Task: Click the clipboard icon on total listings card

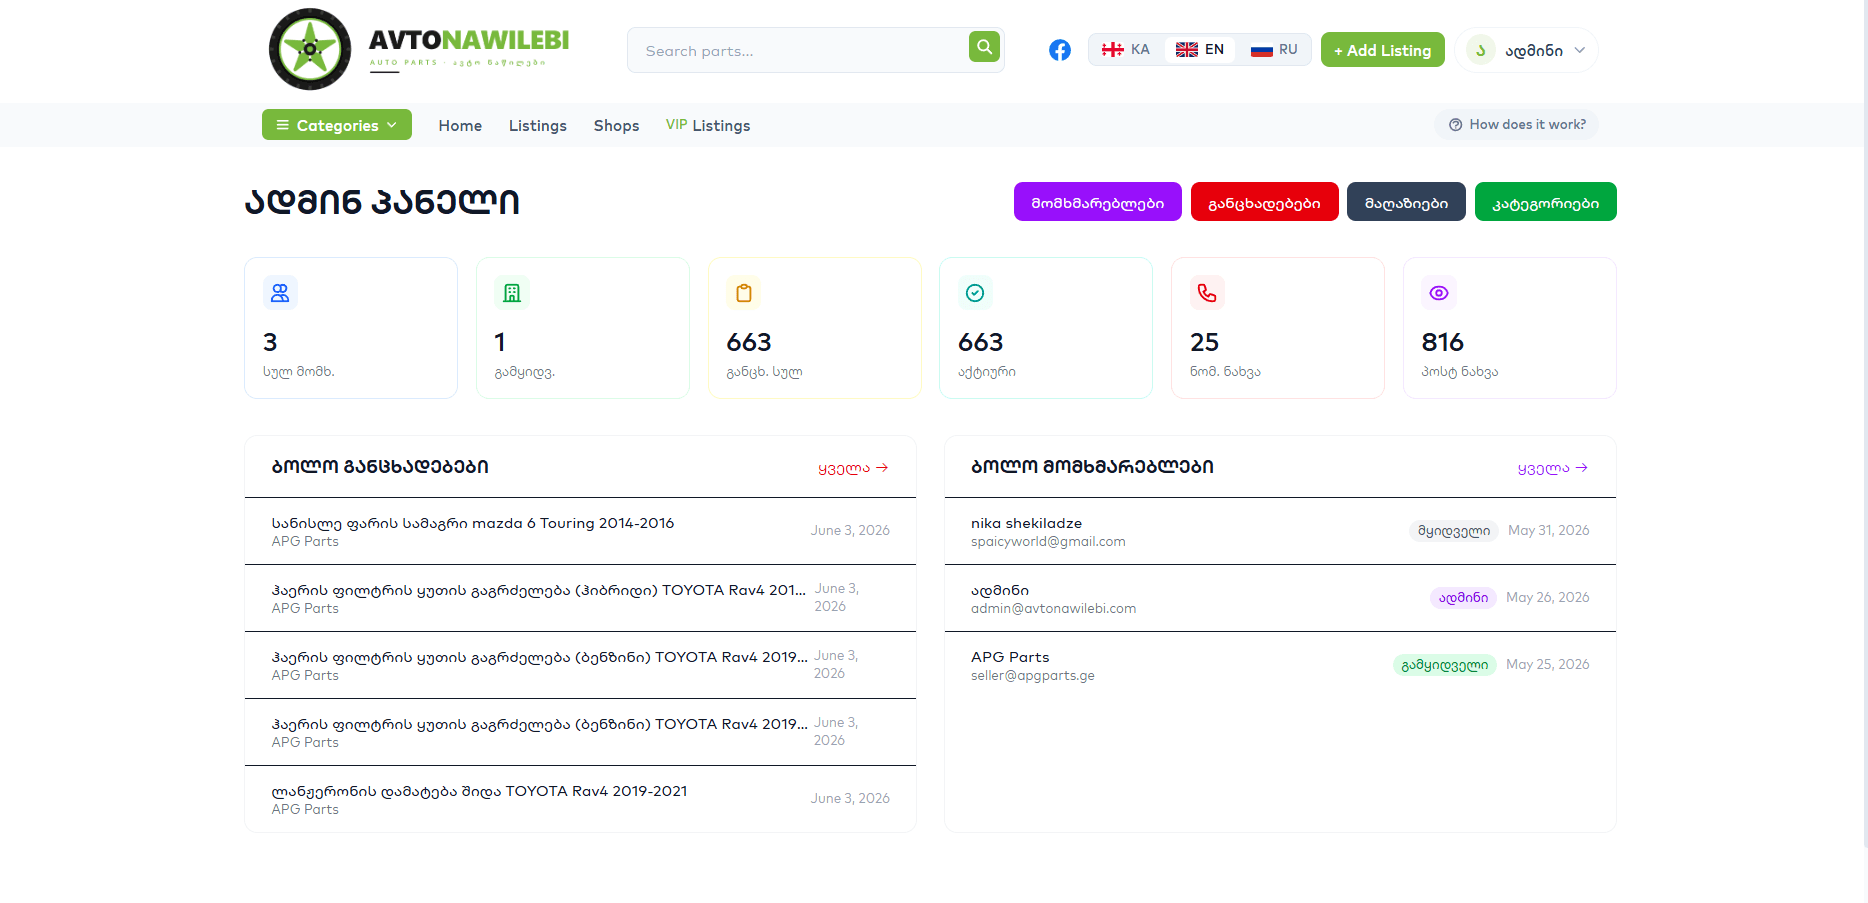Action: (x=743, y=293)
